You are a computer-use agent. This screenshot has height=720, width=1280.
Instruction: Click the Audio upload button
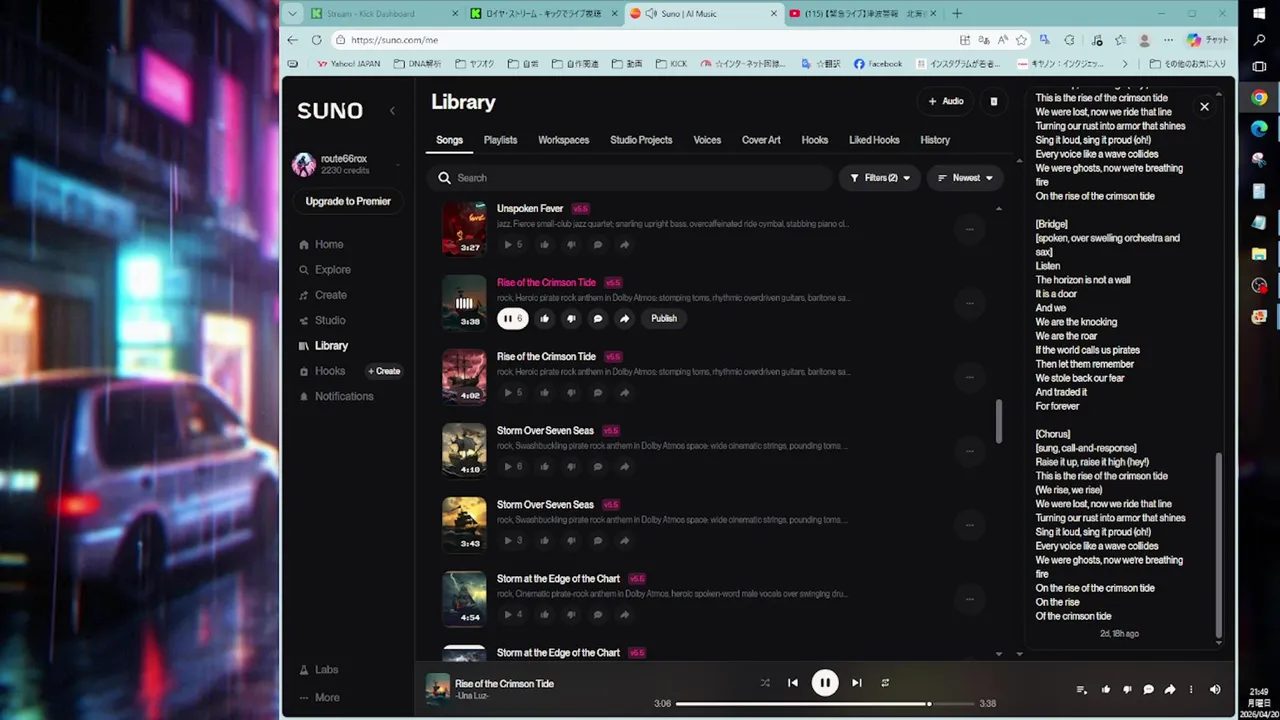click(946, 101)
